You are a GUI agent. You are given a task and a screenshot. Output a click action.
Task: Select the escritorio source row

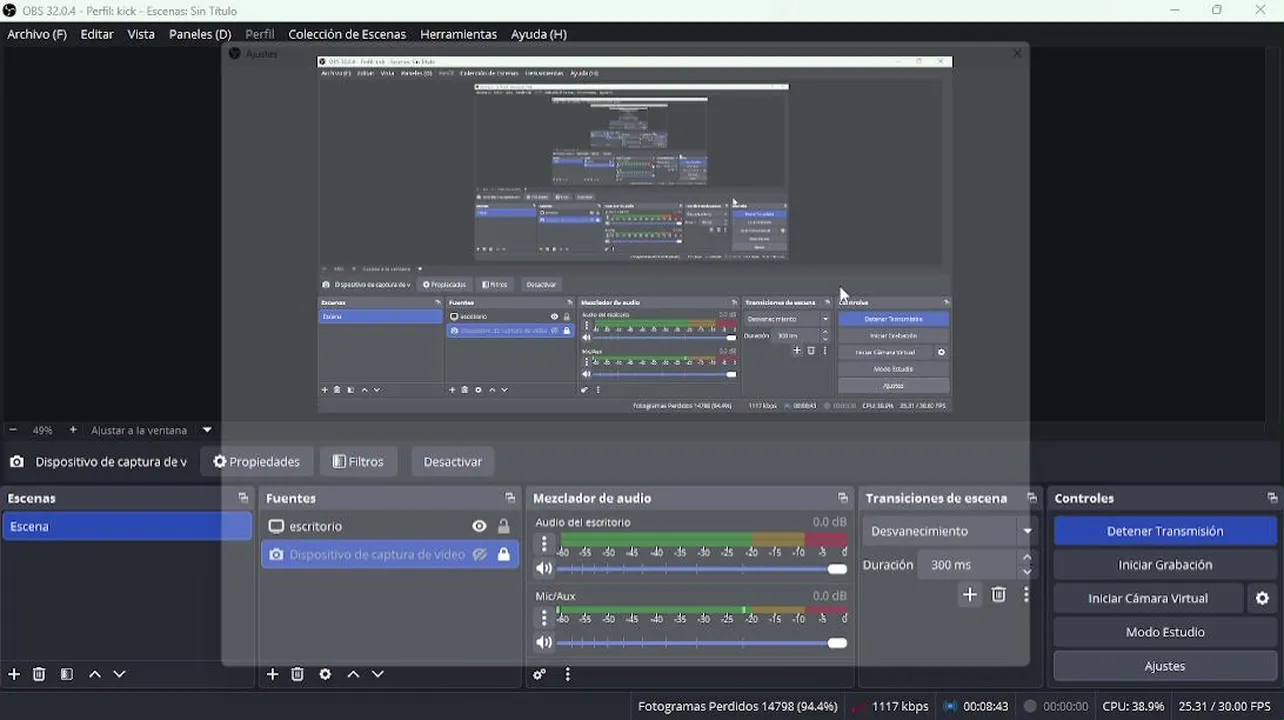tap(390, 526)
